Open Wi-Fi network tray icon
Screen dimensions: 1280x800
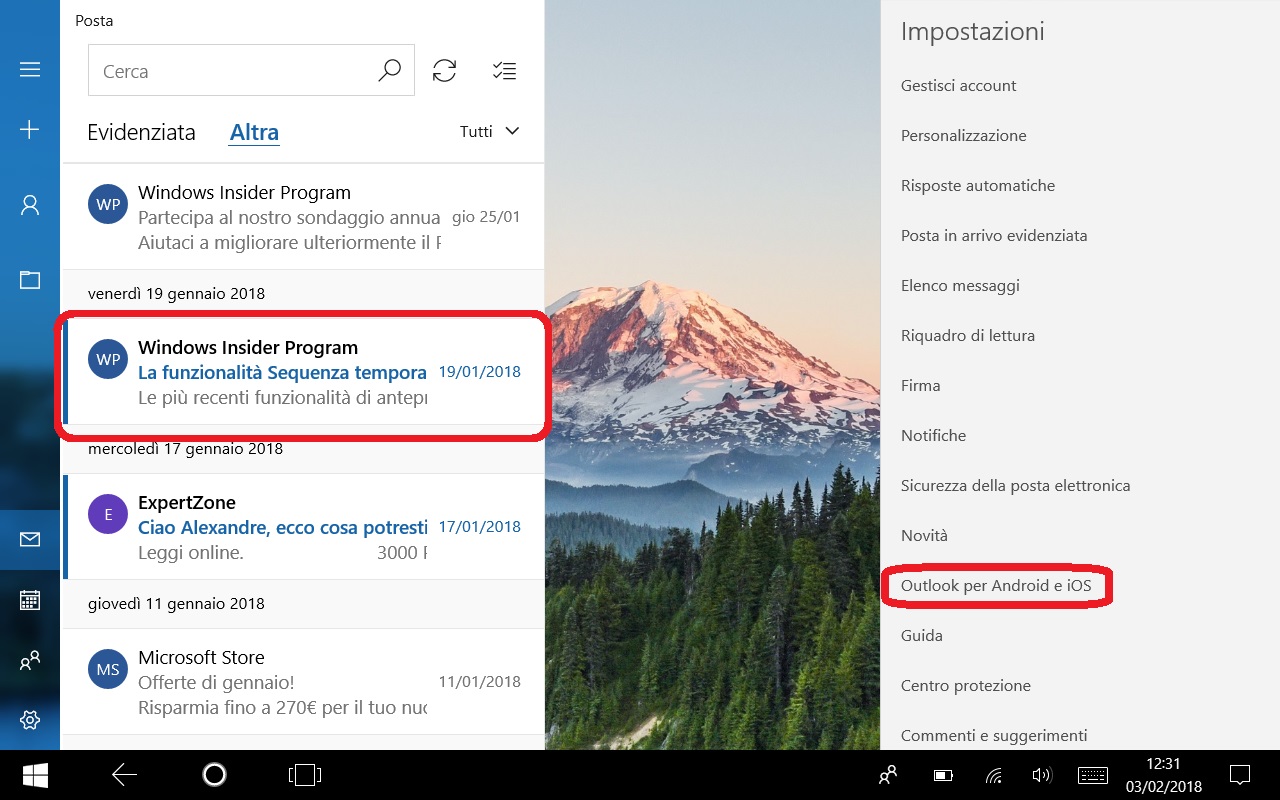(x=994, y=775)
